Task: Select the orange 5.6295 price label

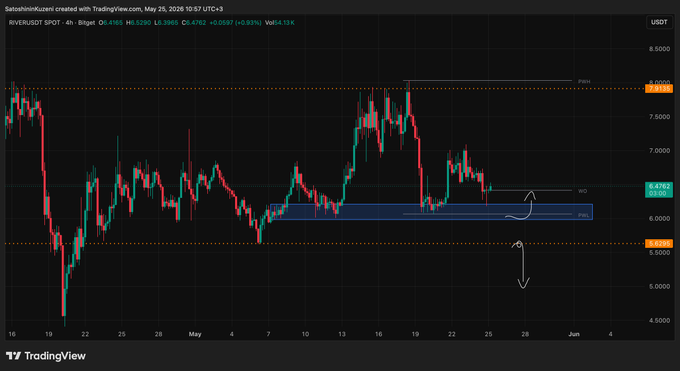Action: click(659, 243)
